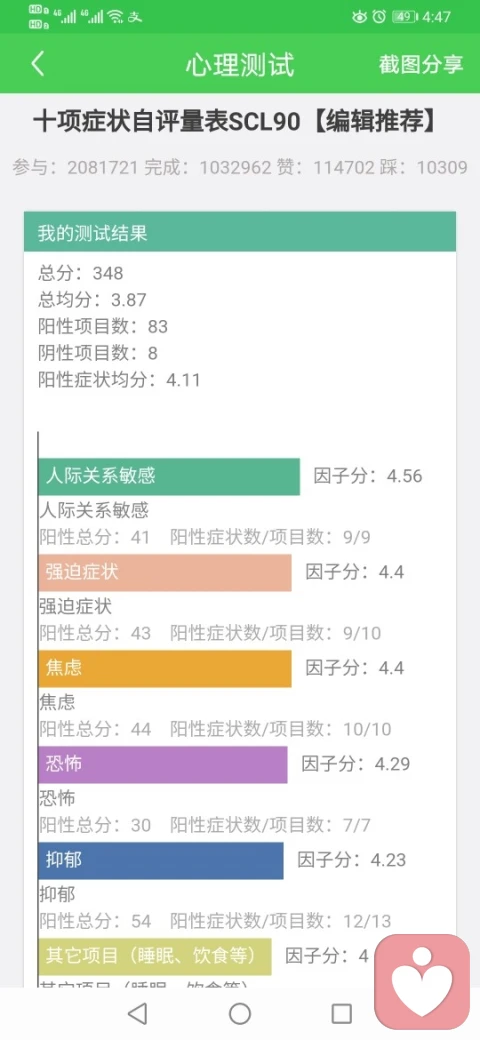Tap the purple 恐怖 factor bar
This screenshot has height=1040, width=480.
pos(162,765)
